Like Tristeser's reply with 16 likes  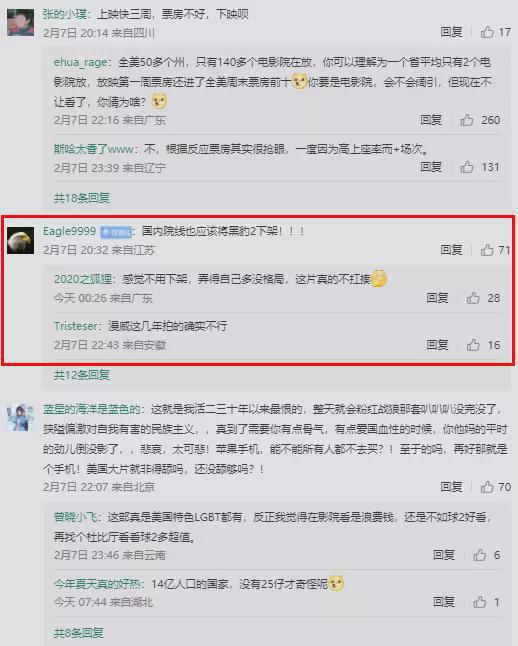pyautogui.click(x=473, y=345)
